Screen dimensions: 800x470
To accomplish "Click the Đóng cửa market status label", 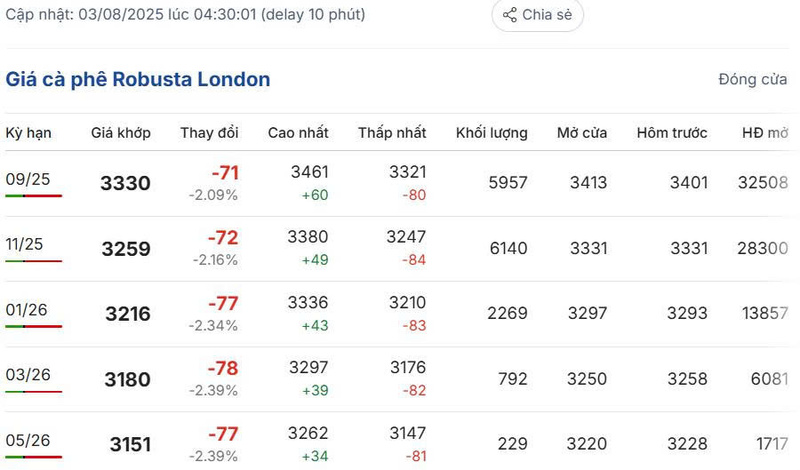I will (x=752, y=80).
